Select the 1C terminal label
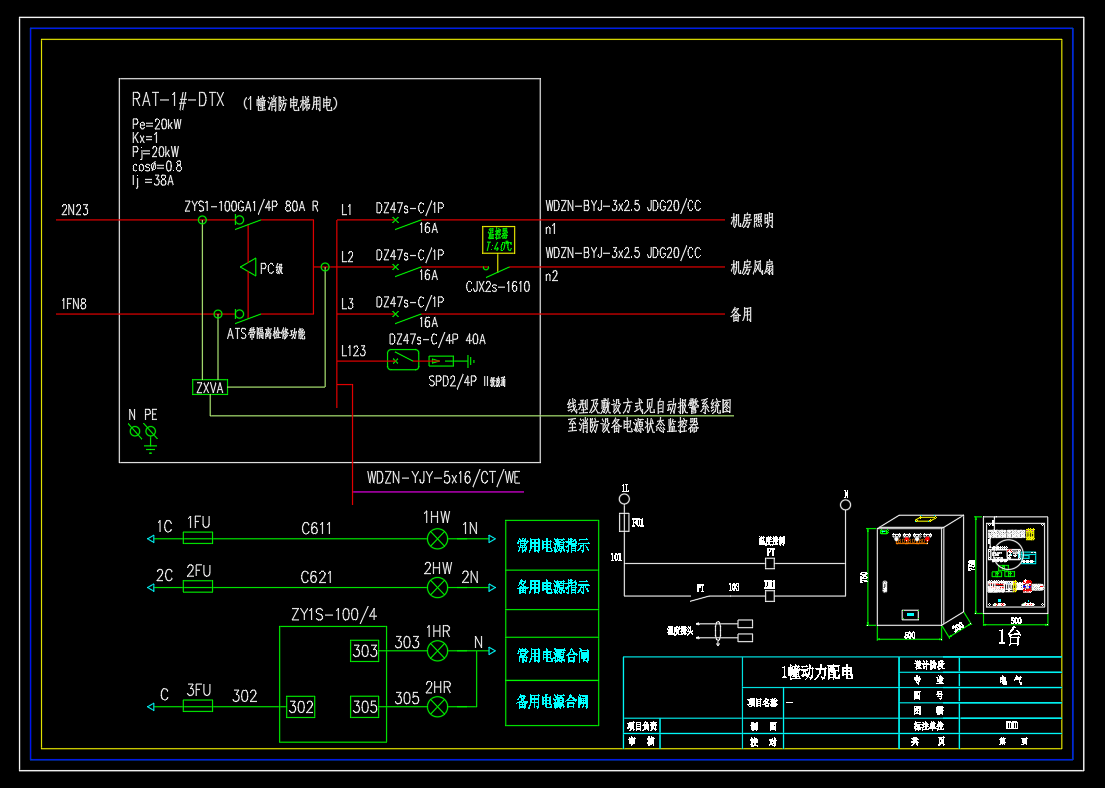 (x=164, y=527)
